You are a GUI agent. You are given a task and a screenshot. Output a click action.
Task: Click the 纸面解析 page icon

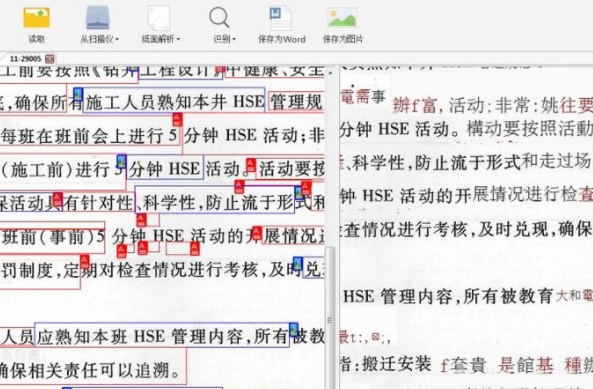[159, 18]
